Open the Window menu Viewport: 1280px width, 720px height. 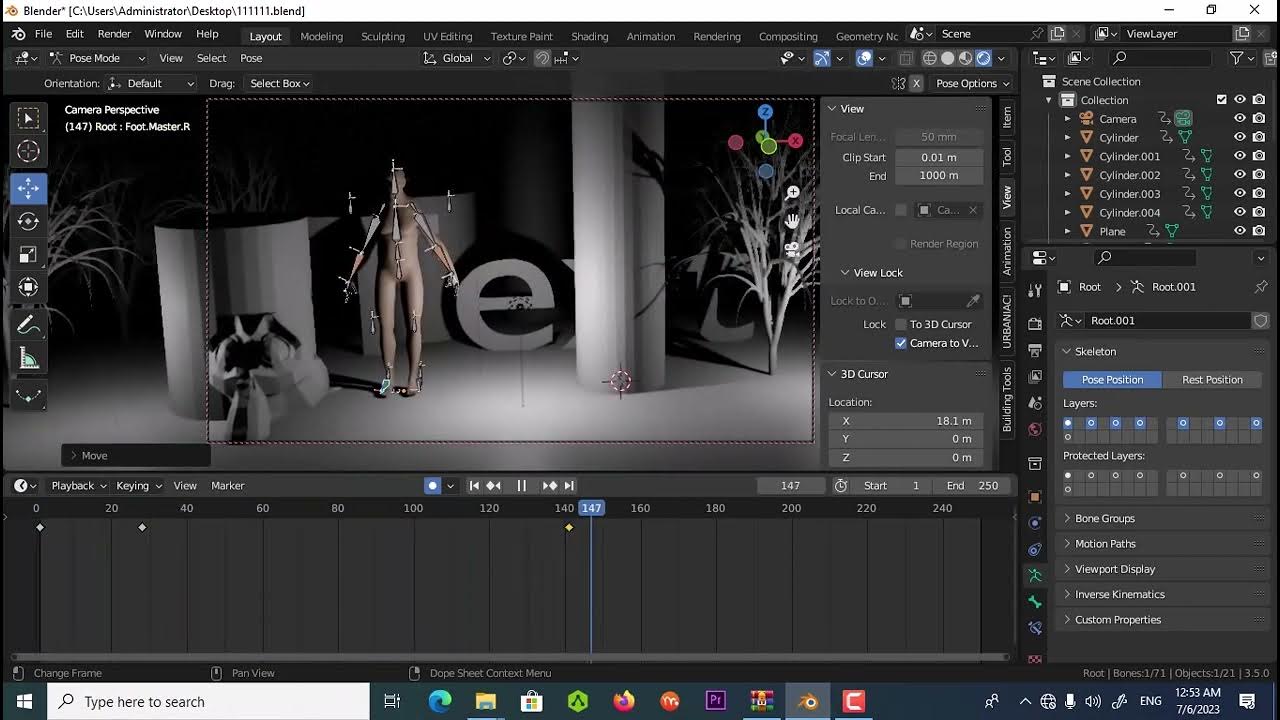163,34
